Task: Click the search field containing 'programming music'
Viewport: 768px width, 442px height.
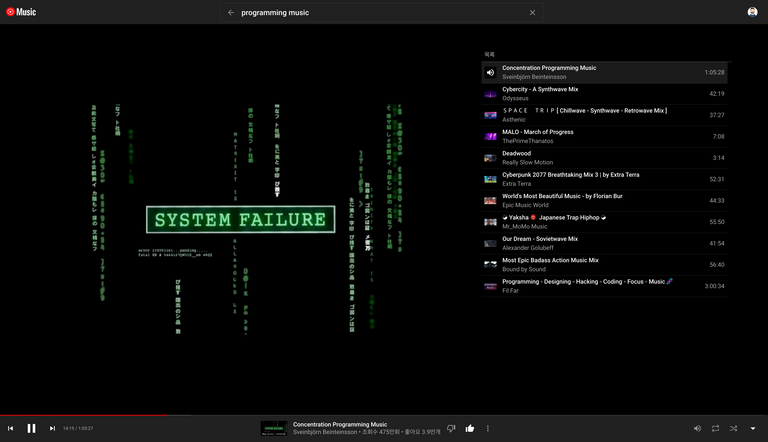Action: [x=382, y=13]
